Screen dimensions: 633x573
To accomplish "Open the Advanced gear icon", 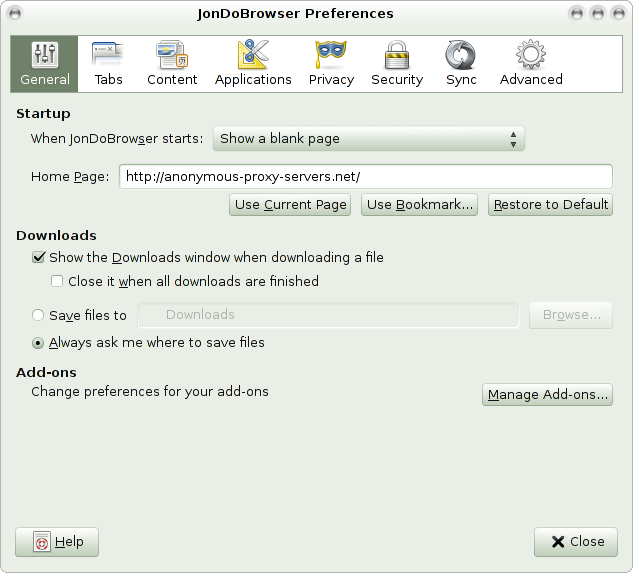I will [531, 55].
